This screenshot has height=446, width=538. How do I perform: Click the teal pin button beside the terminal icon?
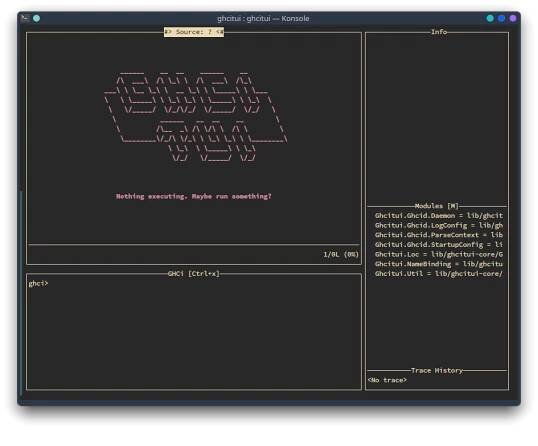(36, 19)
